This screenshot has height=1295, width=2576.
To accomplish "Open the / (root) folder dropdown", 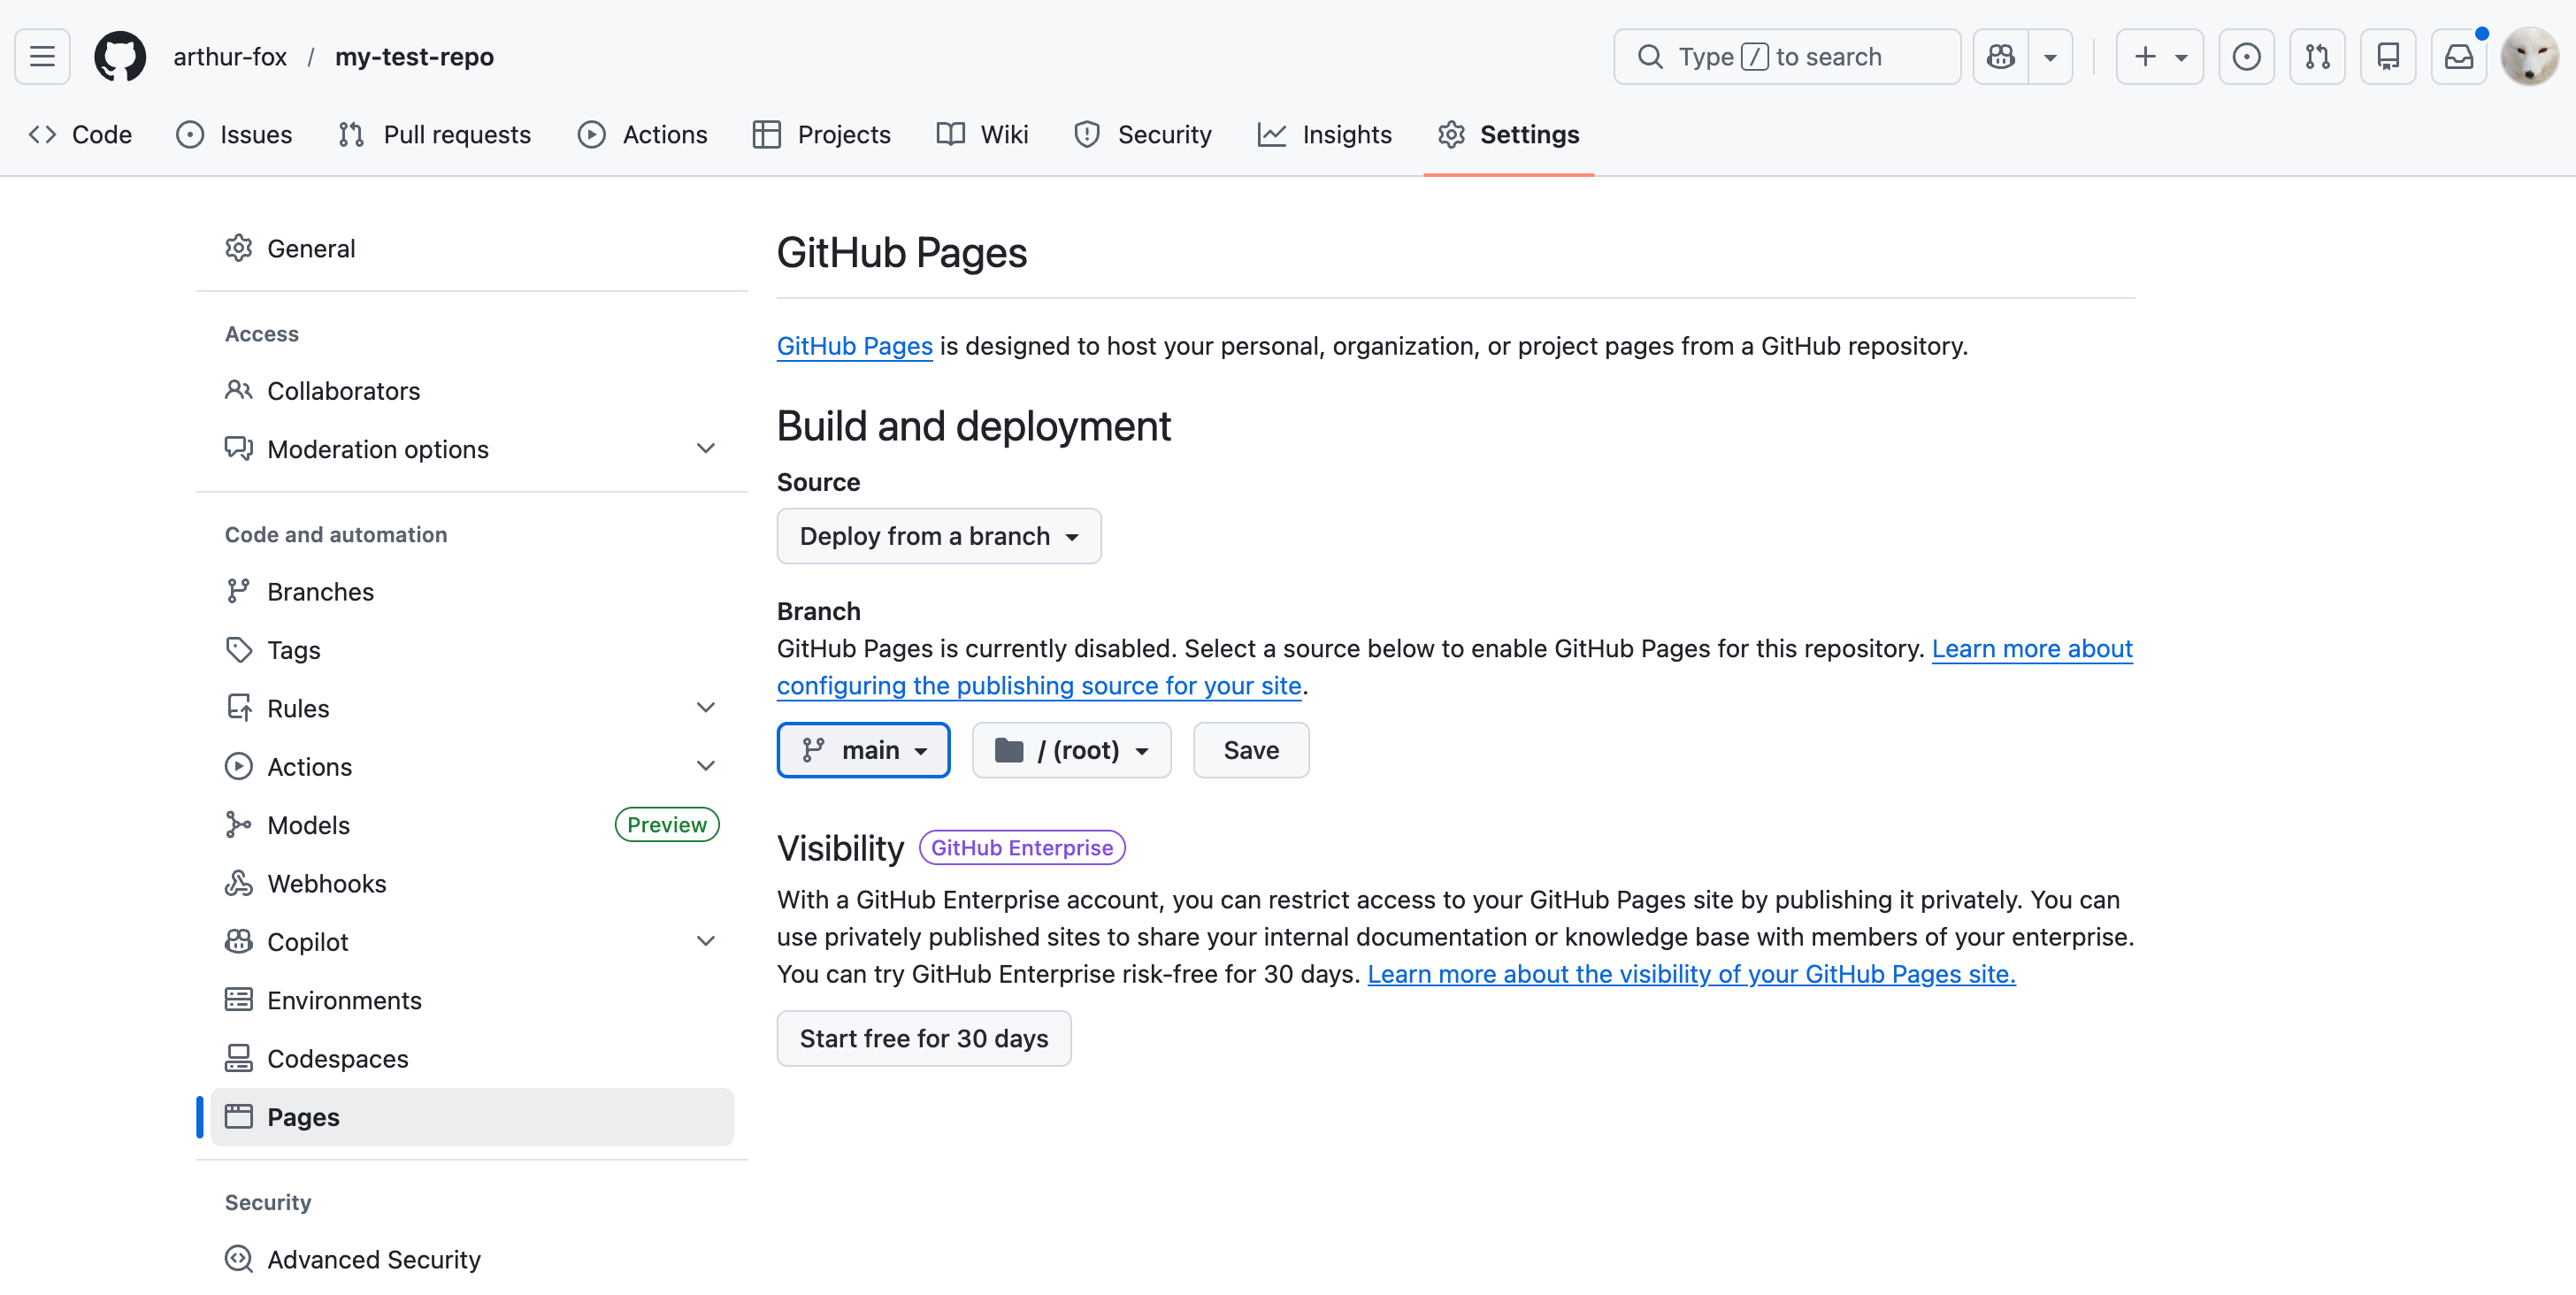I will pyautogui.click(x=1071, y=750).
